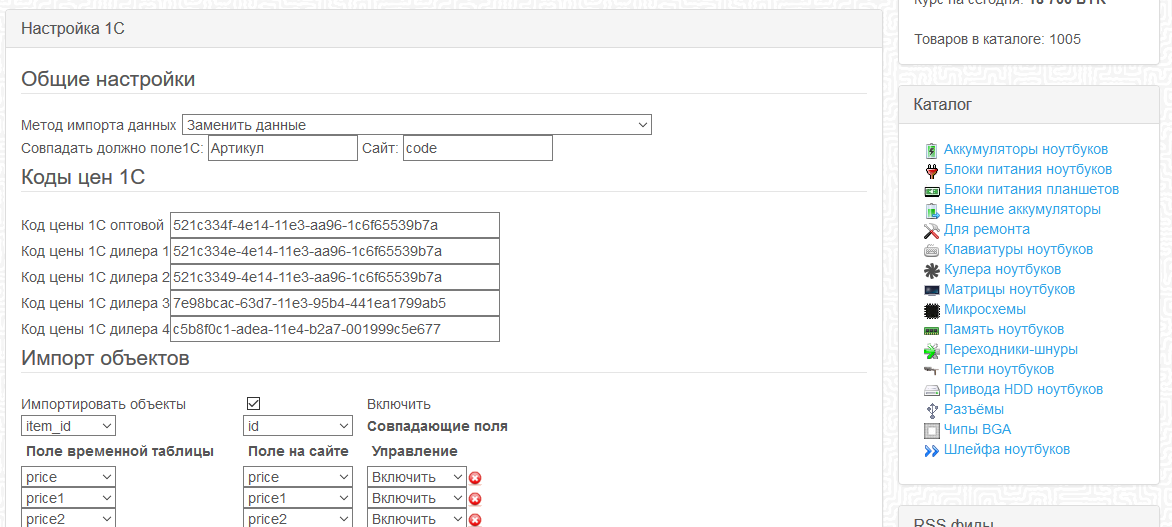Visit Петли ноутбуков category
1172x527 pixels.
[999, 370]
